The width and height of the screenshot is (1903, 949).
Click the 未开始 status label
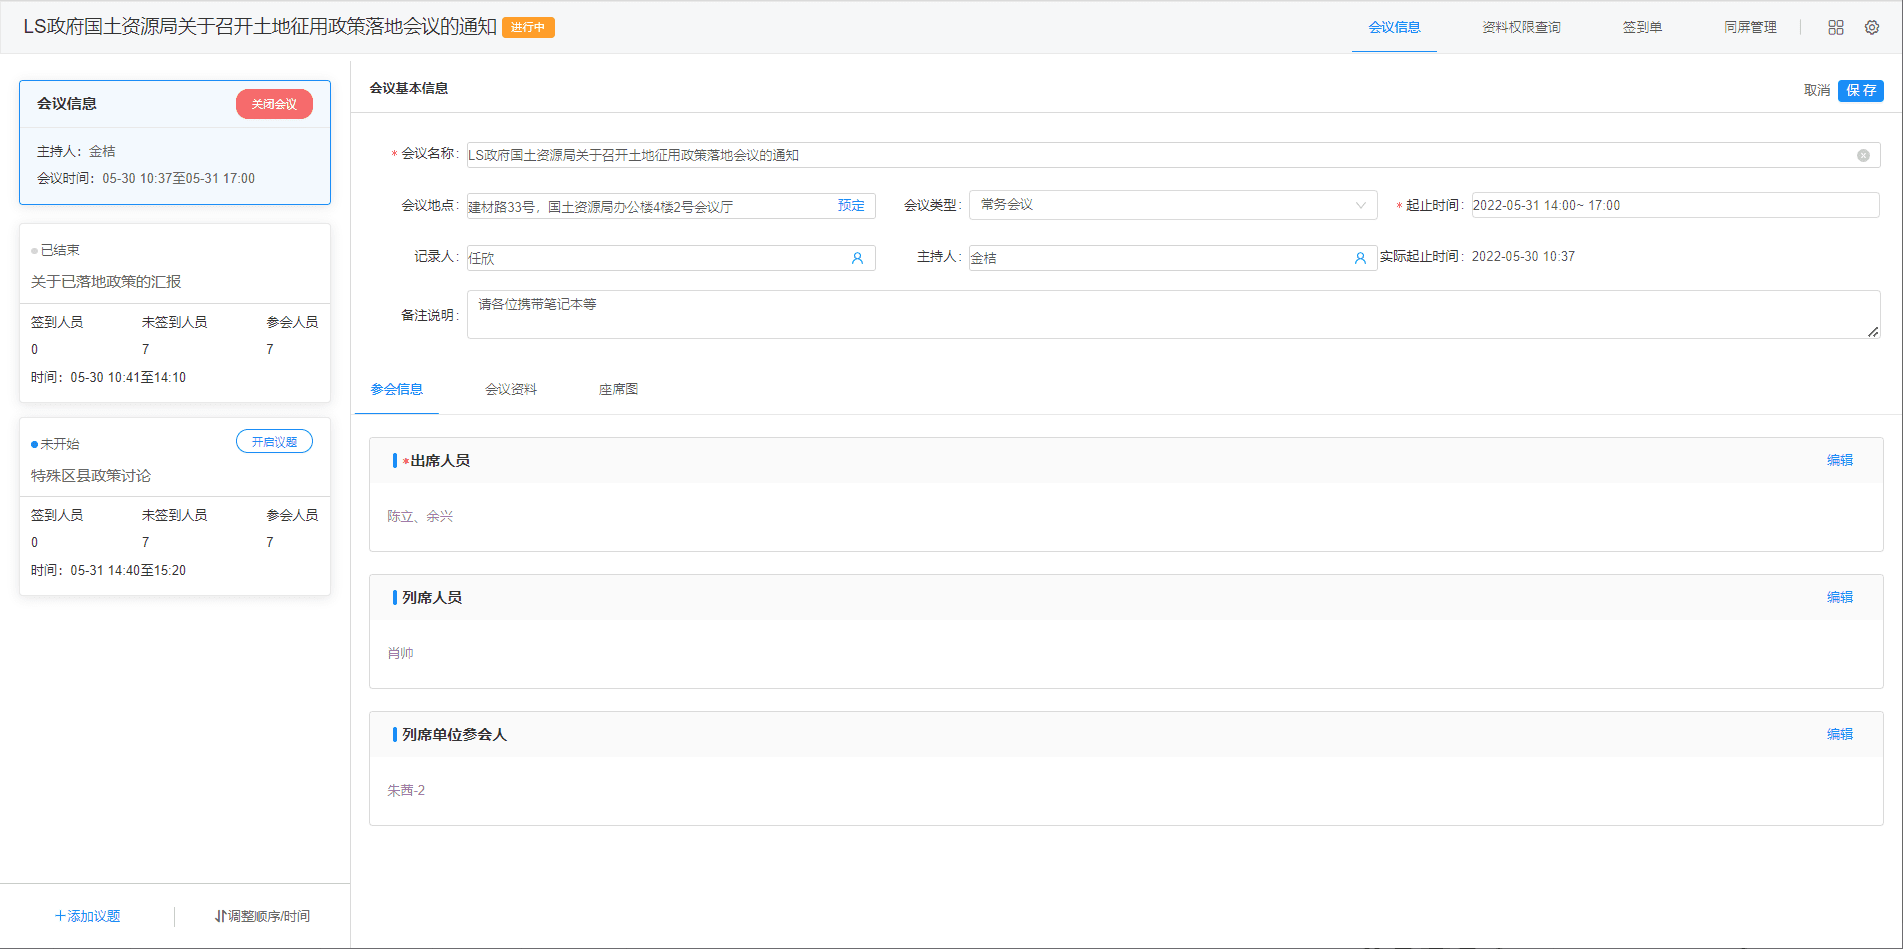(x=60, y=444)
